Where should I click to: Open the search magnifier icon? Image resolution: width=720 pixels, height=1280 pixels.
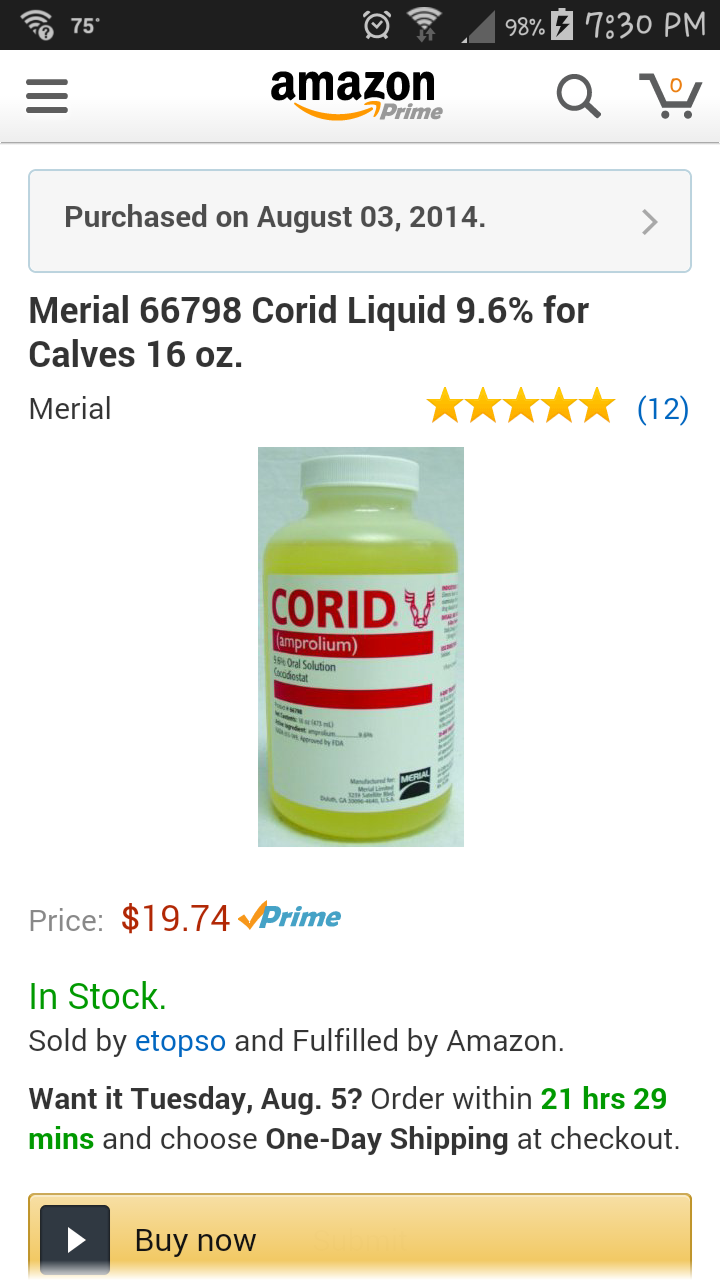578,97
